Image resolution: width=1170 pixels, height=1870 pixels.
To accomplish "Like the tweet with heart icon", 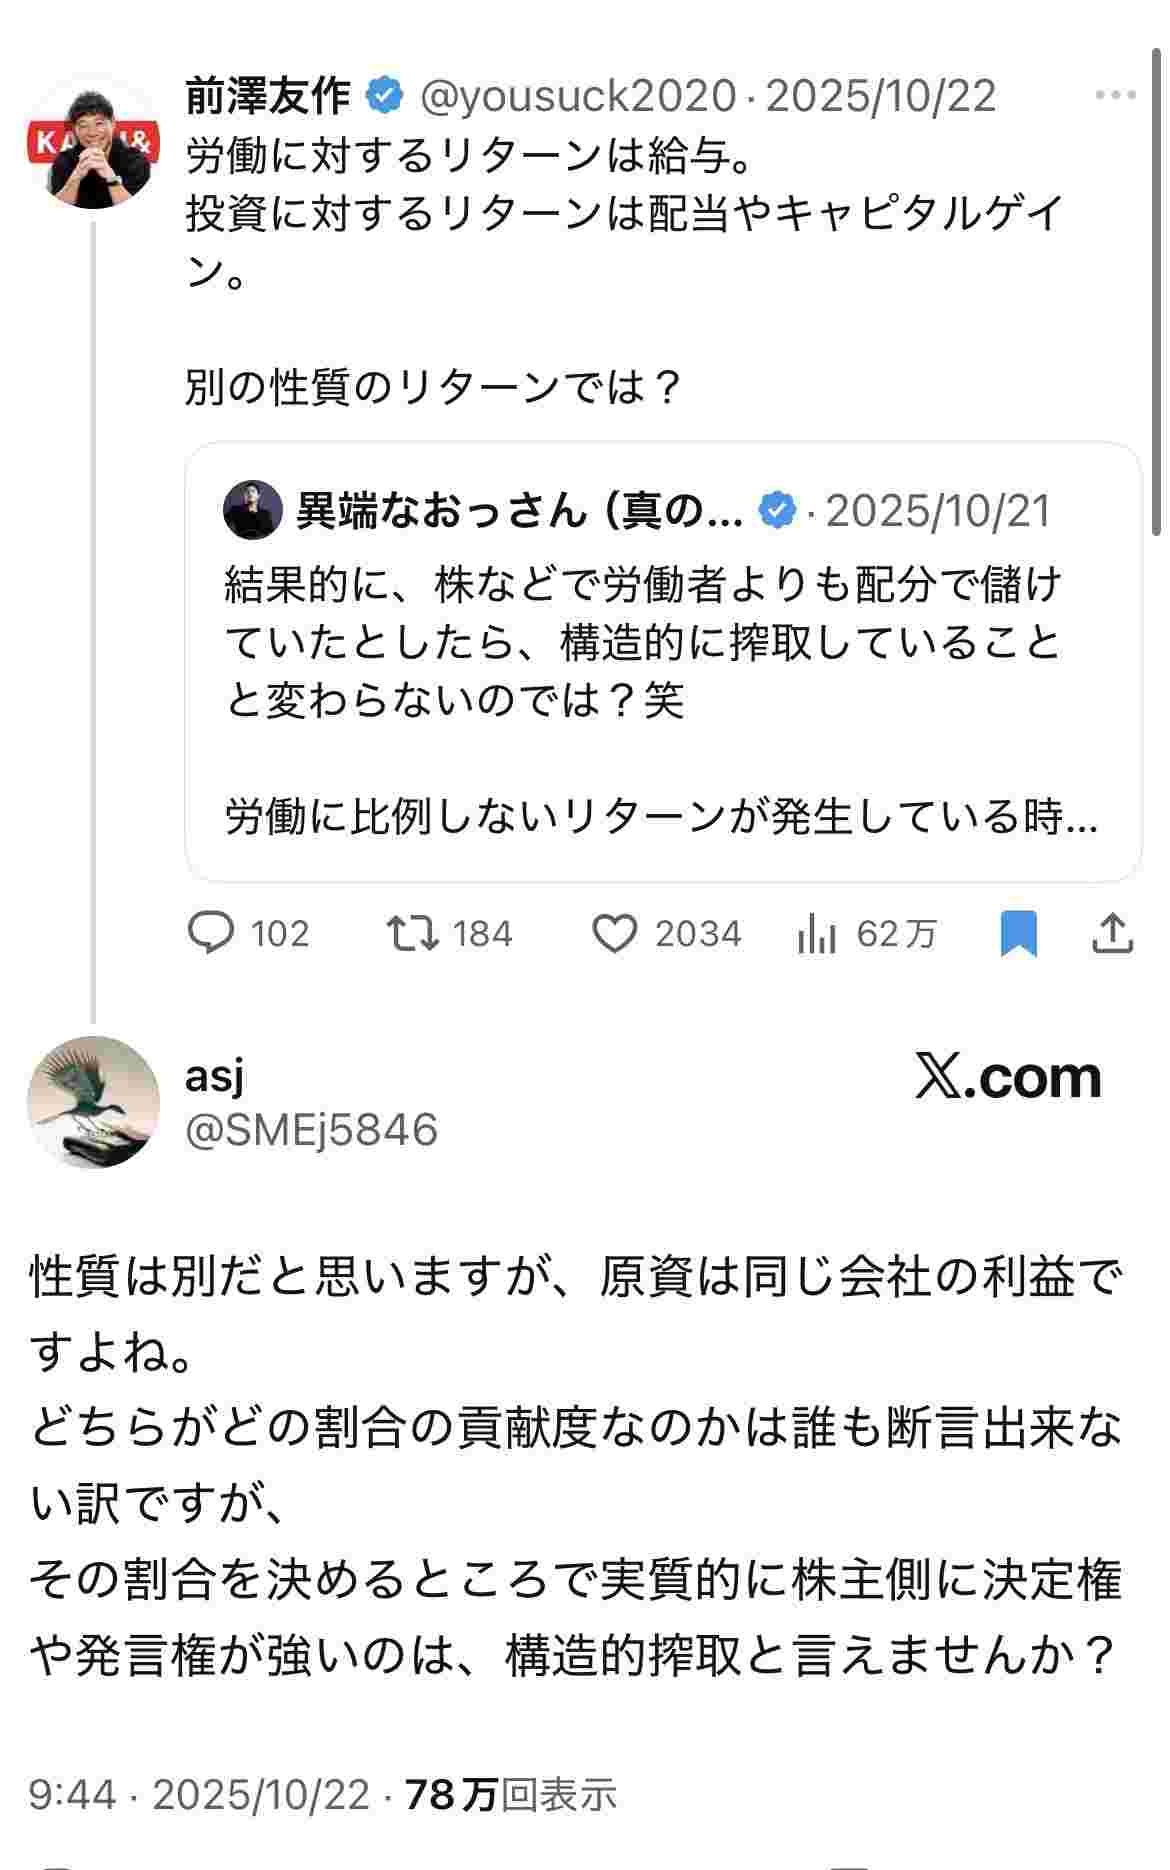I will (x=614, y=934).
